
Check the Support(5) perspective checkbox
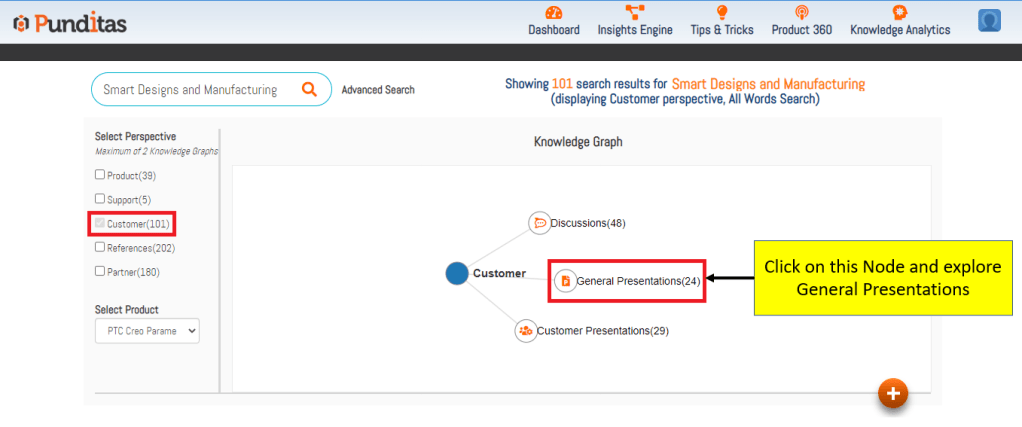[x=100, y=199]
